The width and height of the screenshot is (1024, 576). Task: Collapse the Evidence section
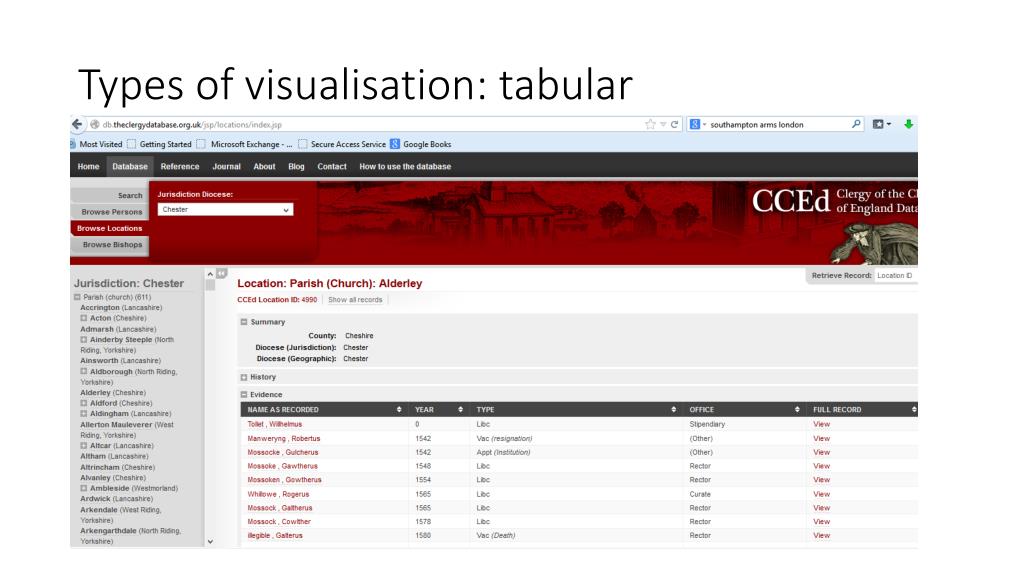(244, 394)
